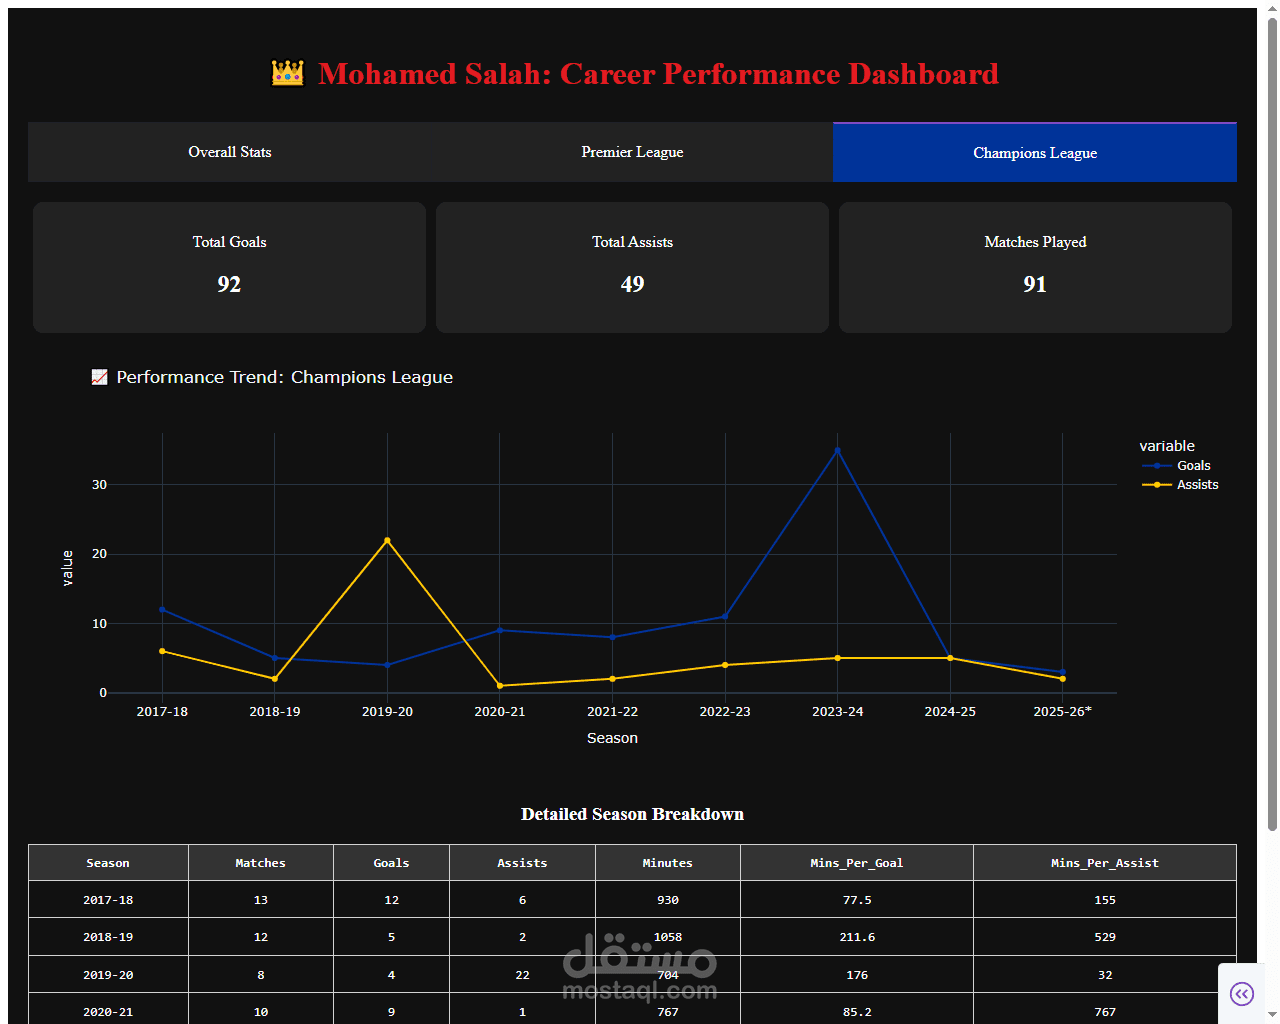Click the 13 matches cell in 2017-18 row
1280x1024 pixels.
click(x=260, y=900)
